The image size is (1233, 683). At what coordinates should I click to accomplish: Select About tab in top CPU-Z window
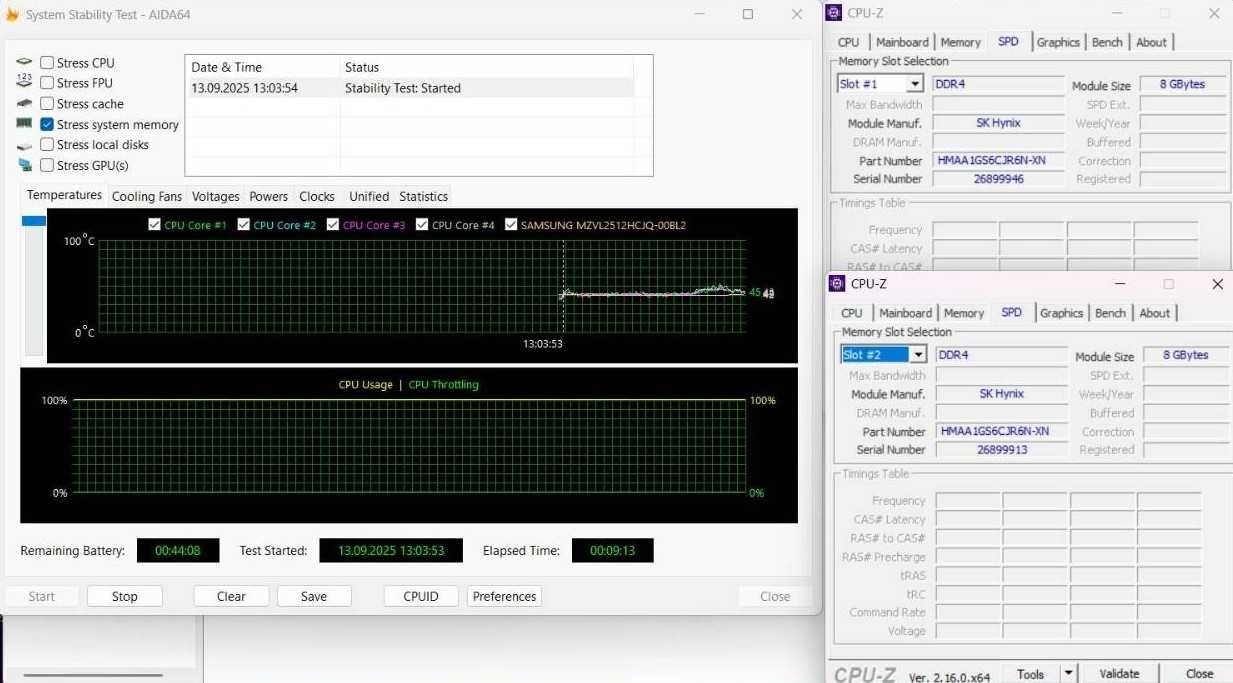pos(1151,42)
